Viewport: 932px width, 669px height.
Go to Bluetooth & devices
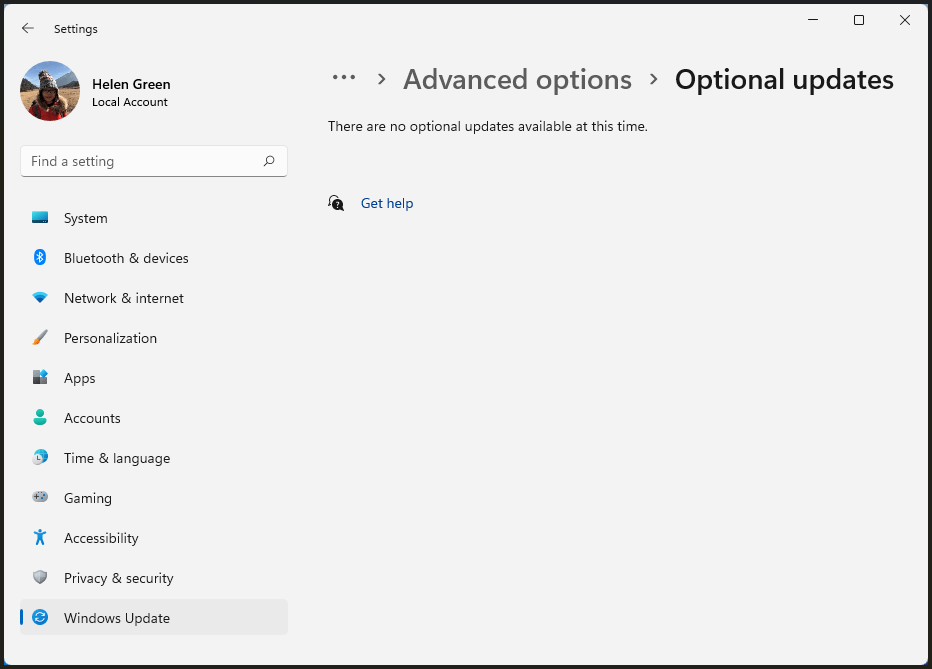(154, 258)
